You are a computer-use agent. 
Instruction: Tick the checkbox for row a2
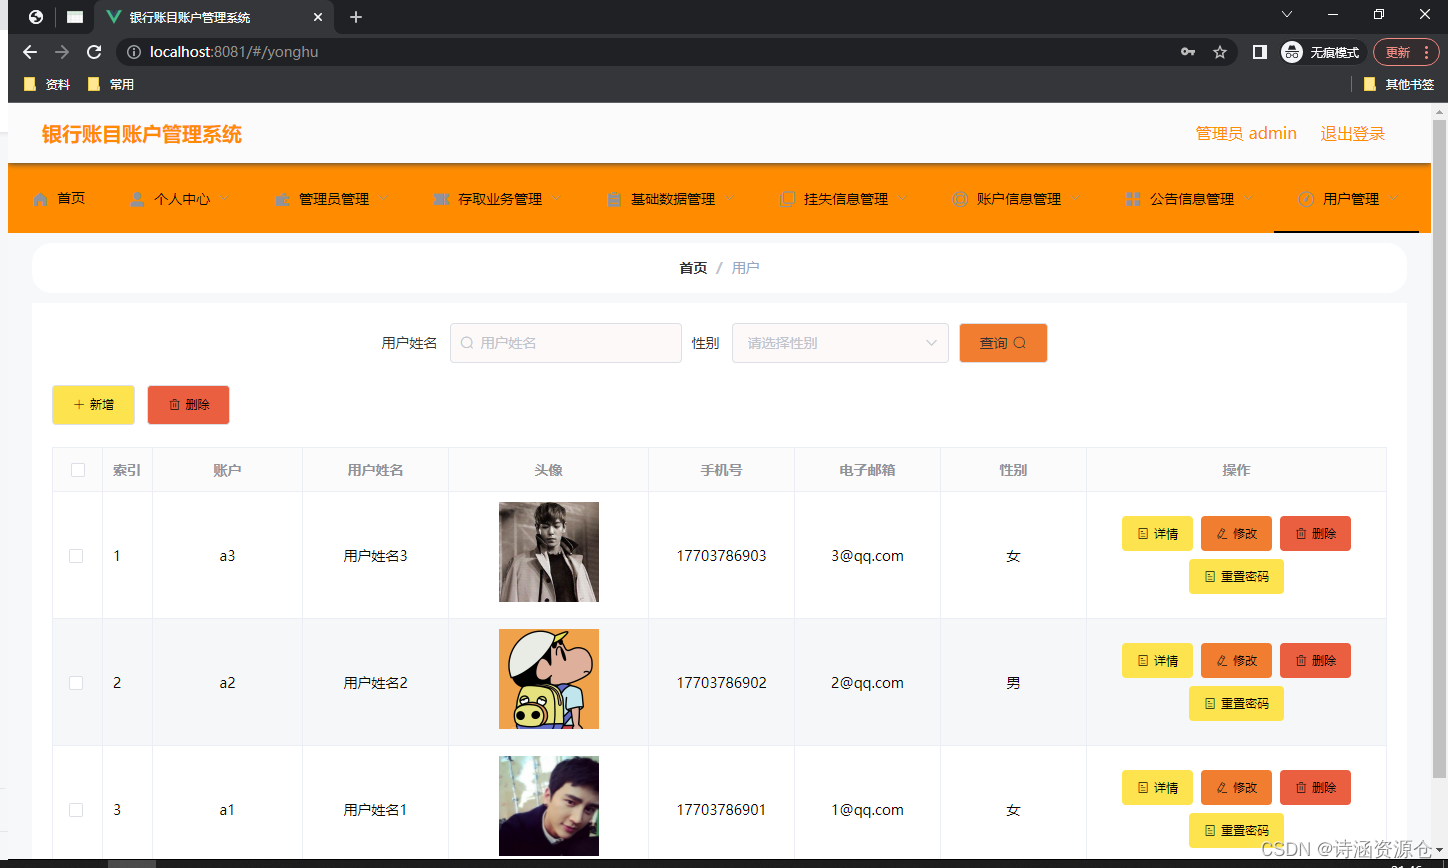76,683
